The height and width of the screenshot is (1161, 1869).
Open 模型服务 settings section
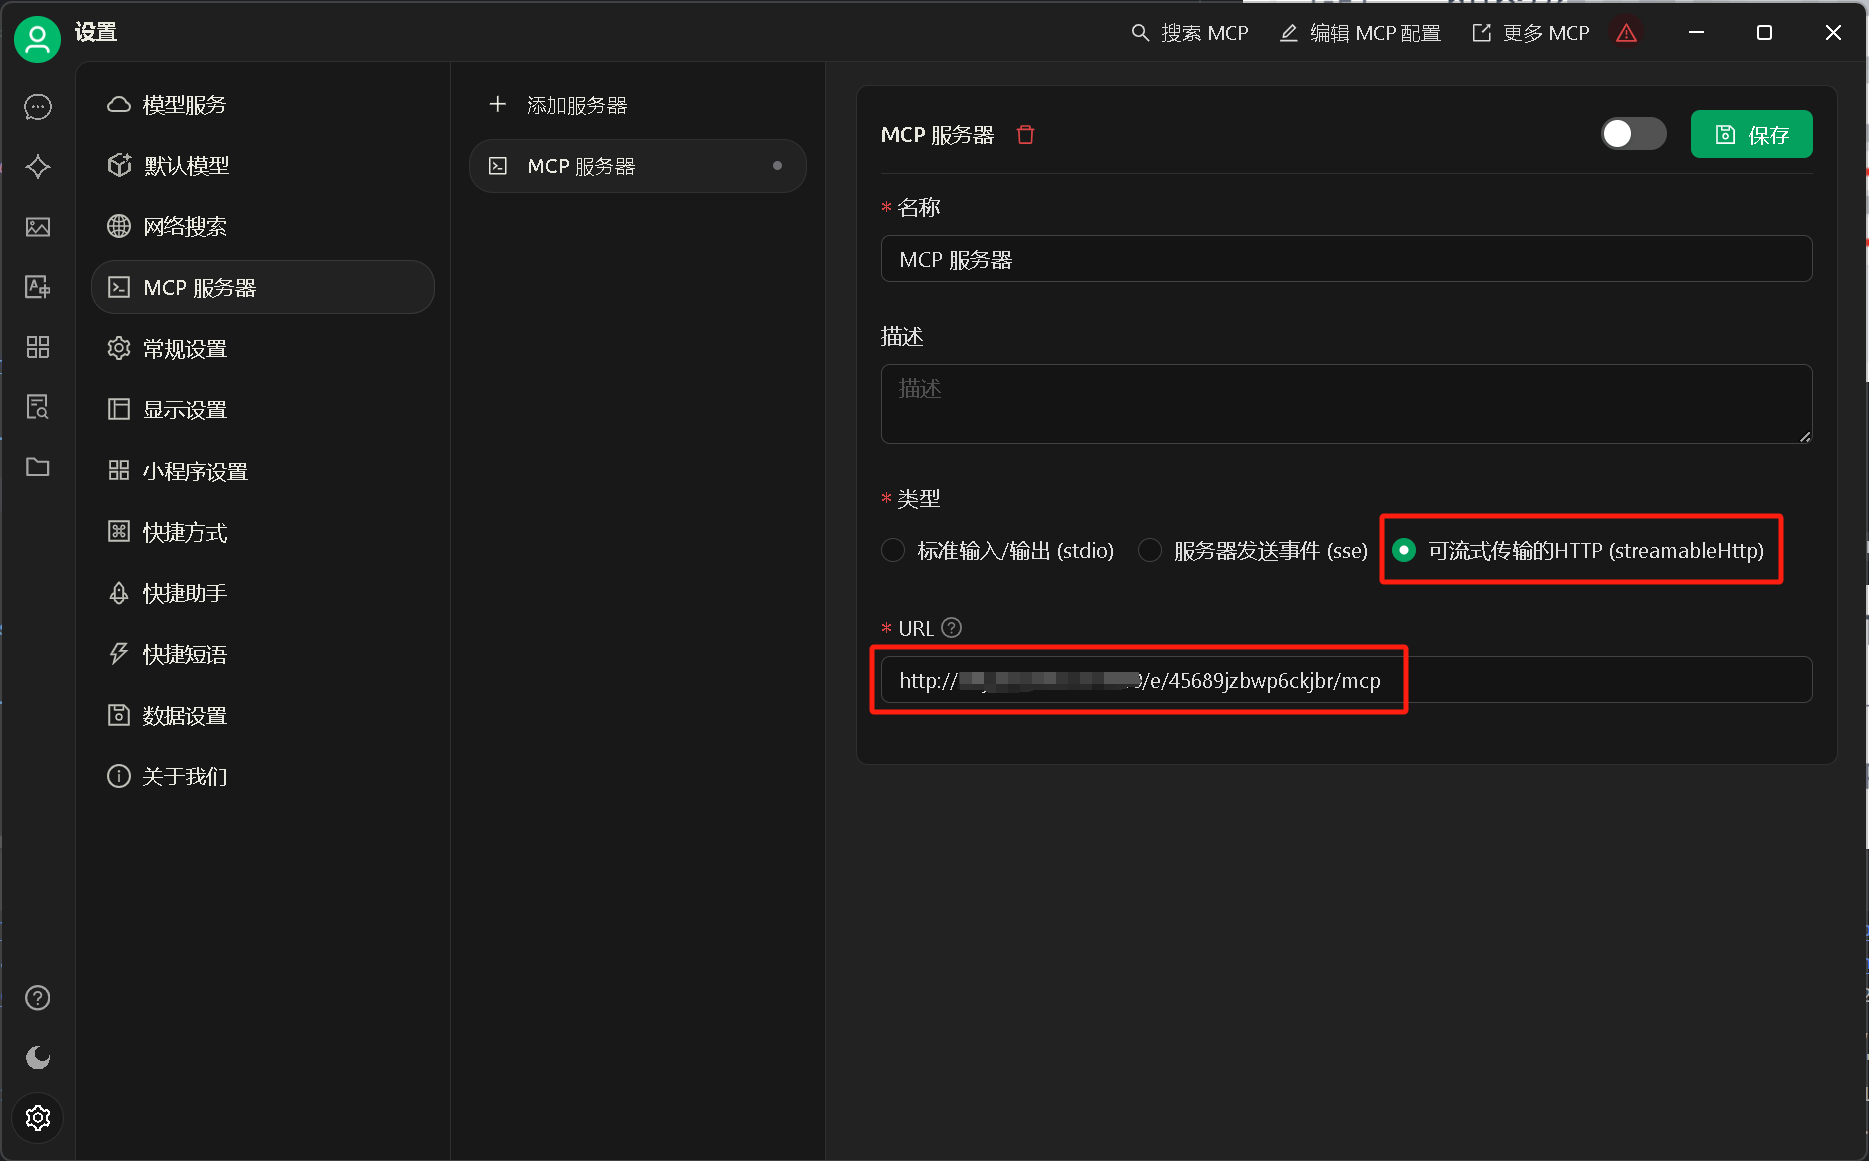point(184,105)
